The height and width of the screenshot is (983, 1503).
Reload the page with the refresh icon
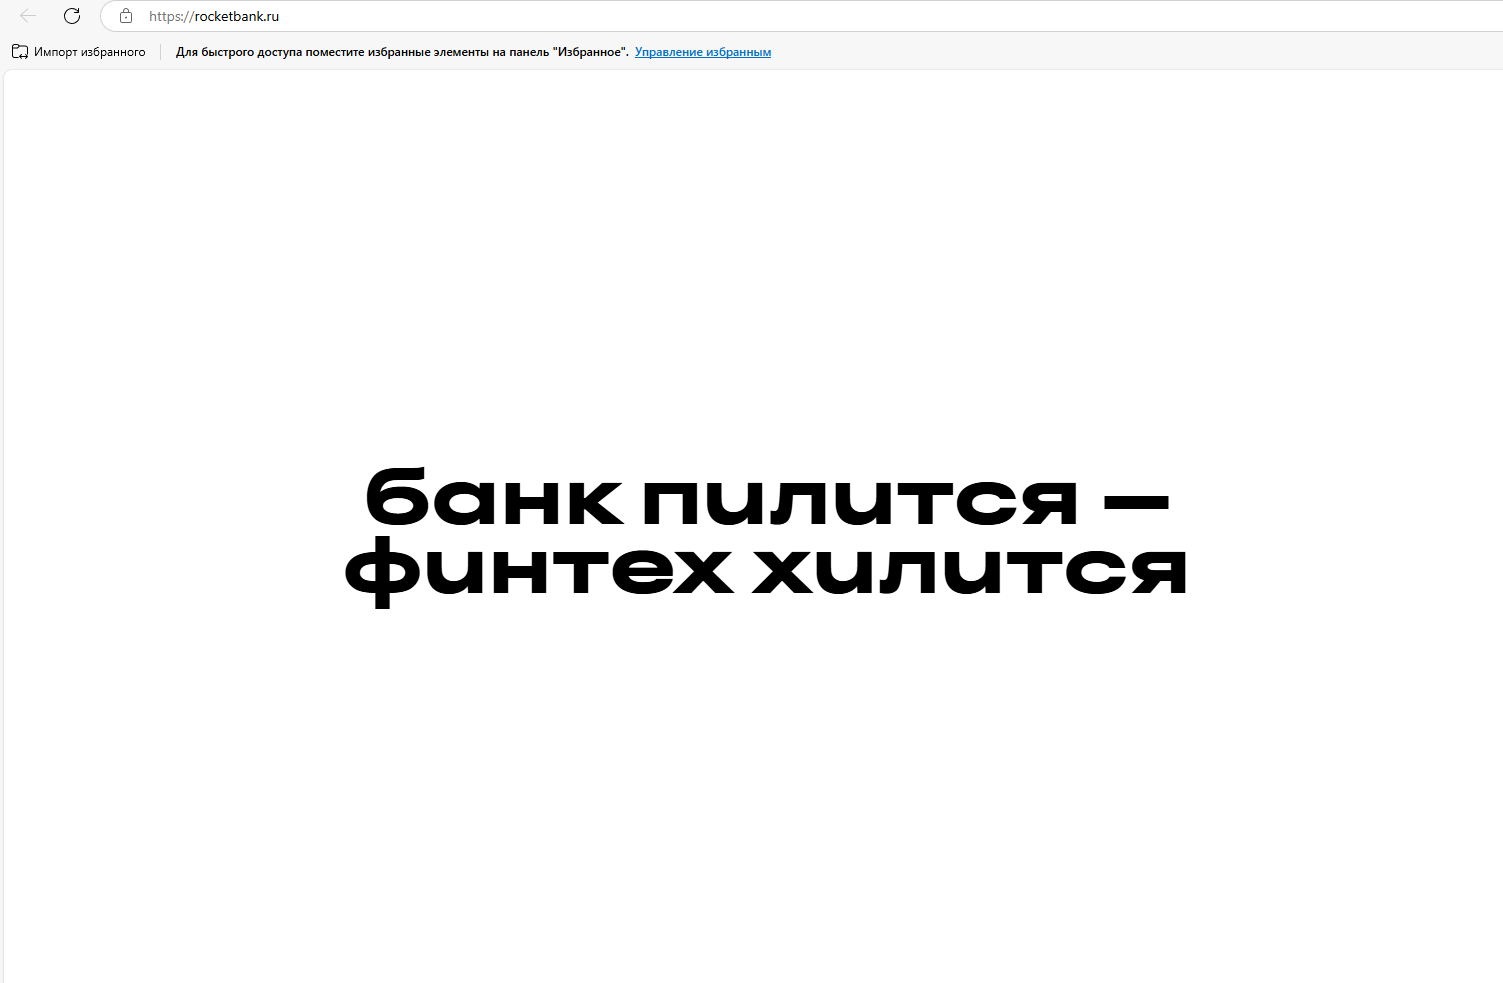[x=72, y=16]
